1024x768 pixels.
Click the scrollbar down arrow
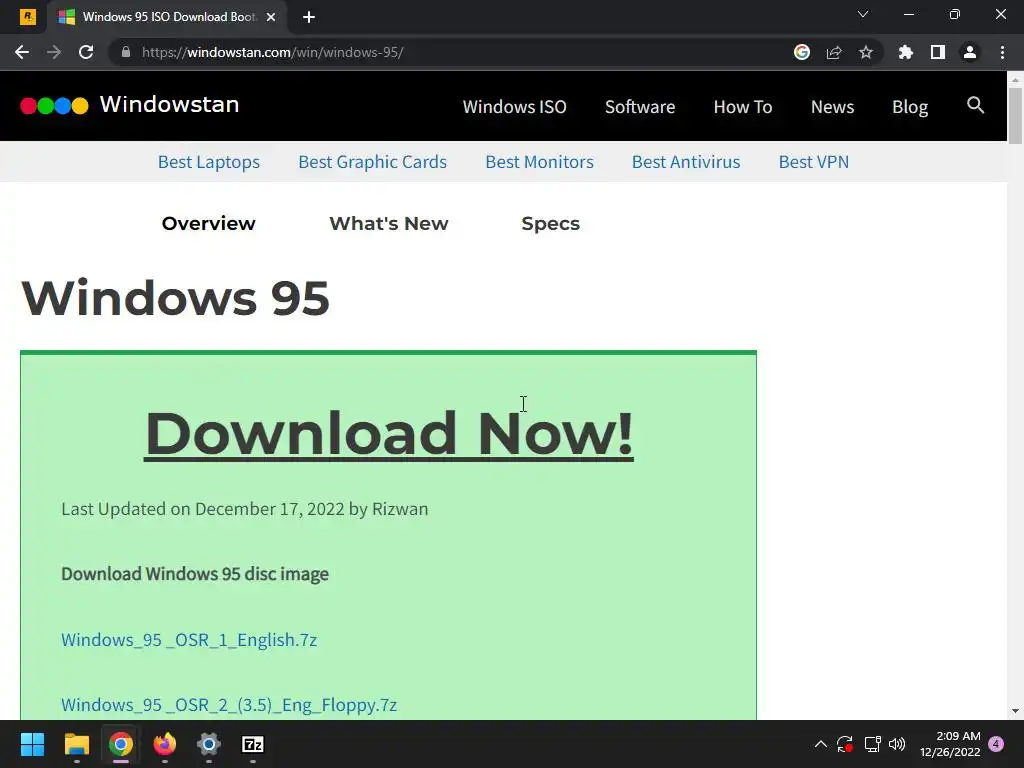[1015, 712]
